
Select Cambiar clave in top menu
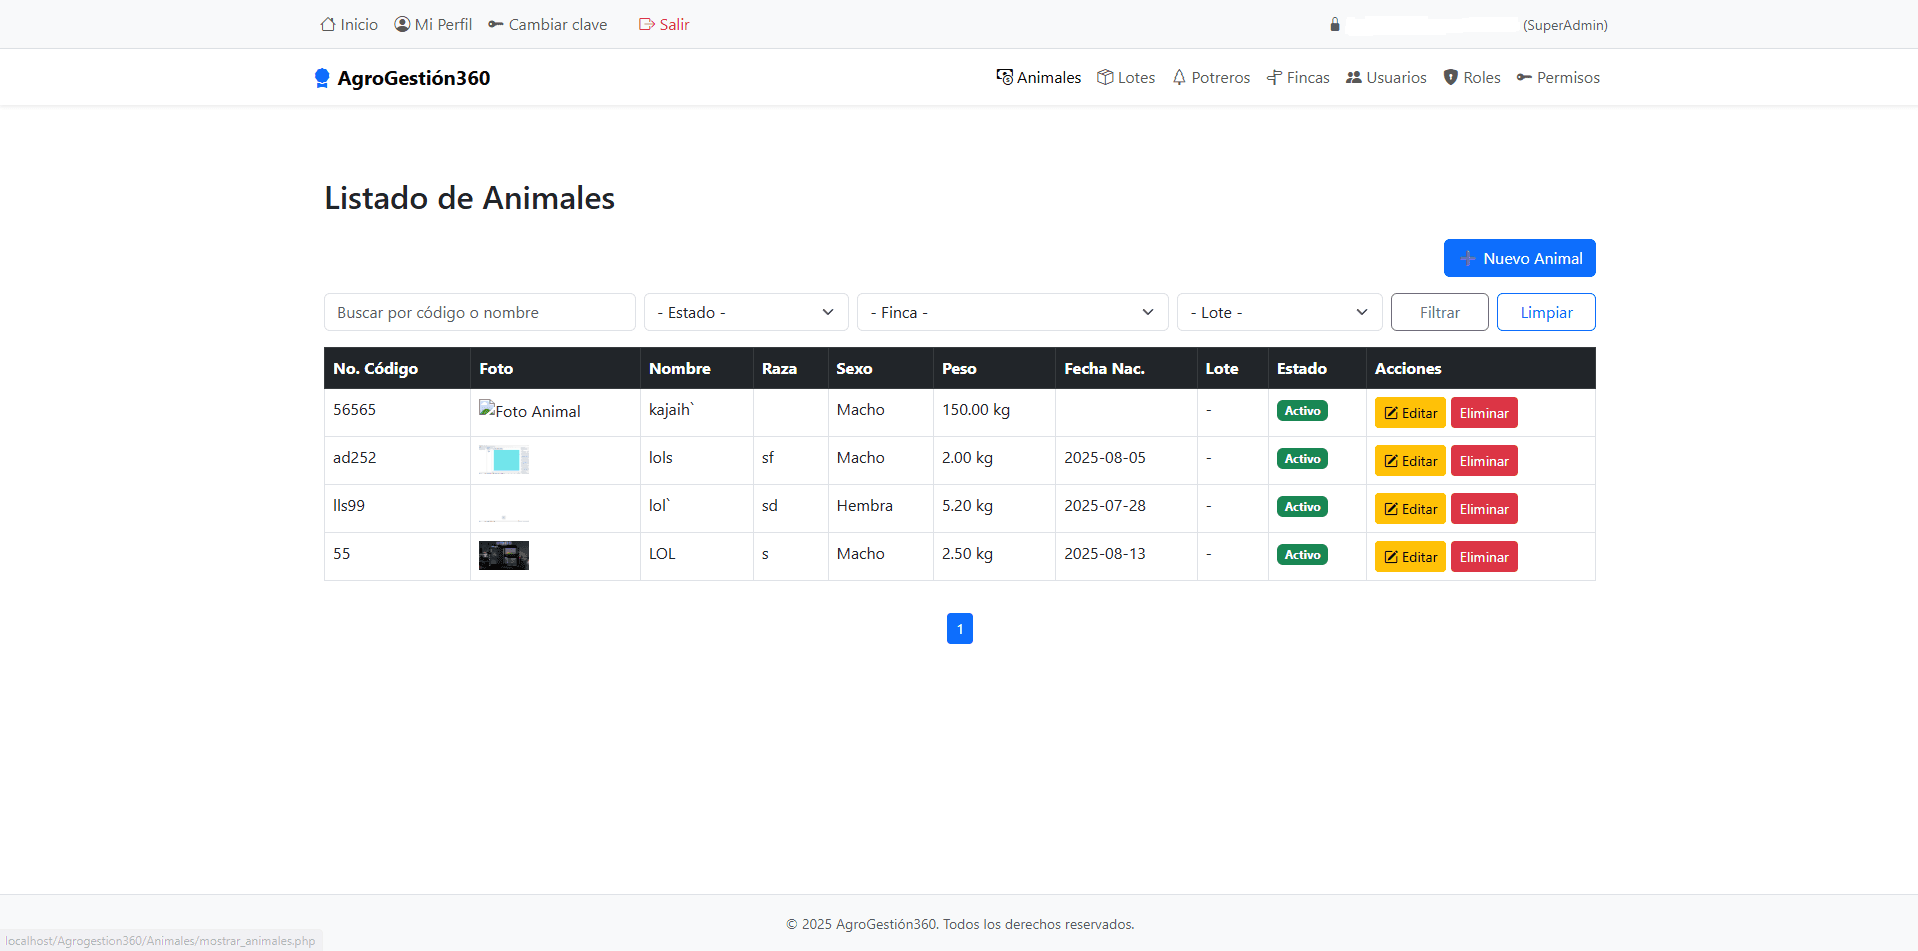point(556,23)
